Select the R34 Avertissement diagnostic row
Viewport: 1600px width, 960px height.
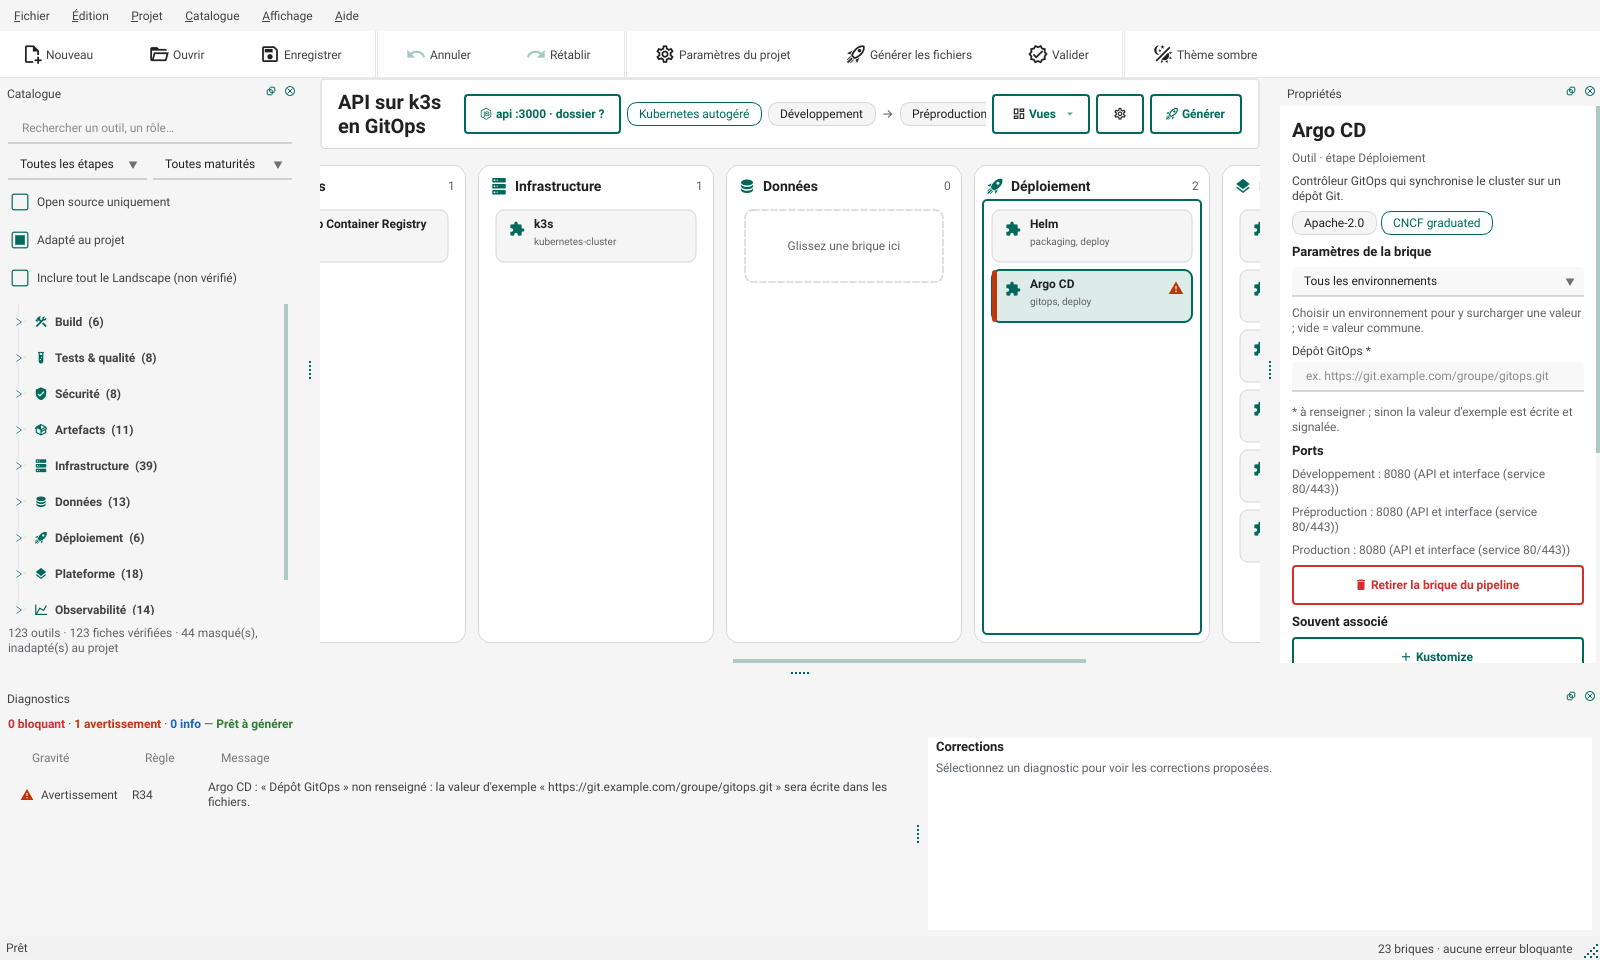460,795
